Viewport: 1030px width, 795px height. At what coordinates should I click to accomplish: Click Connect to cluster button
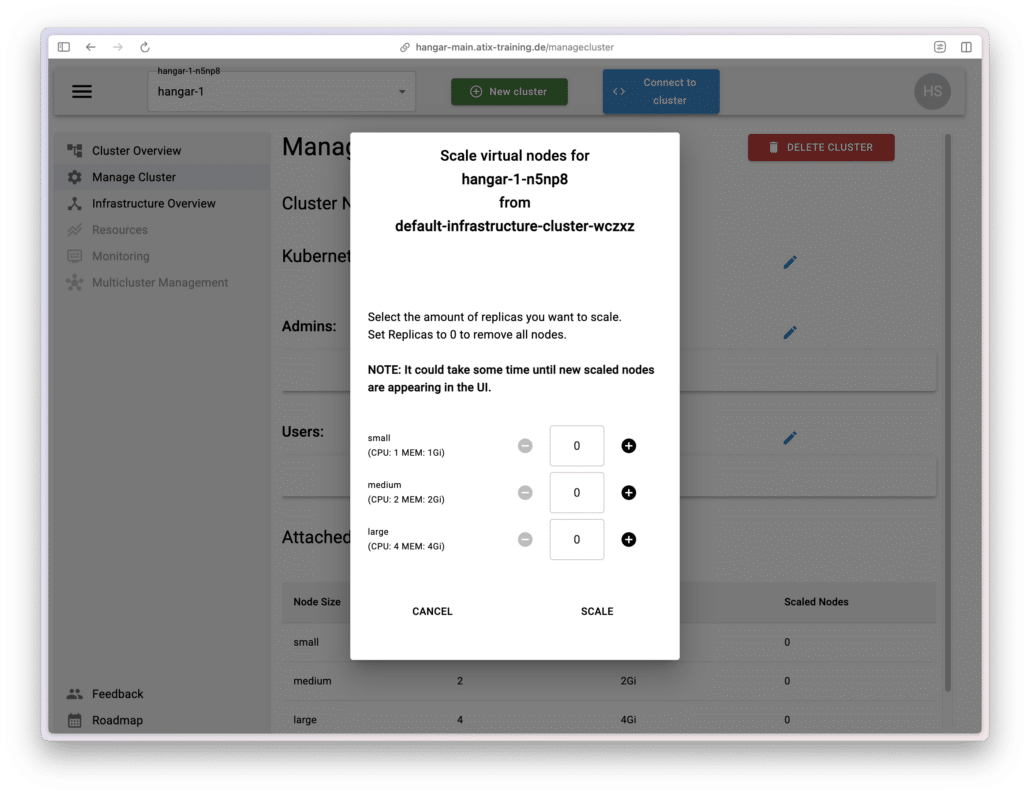tap(660, 91)
